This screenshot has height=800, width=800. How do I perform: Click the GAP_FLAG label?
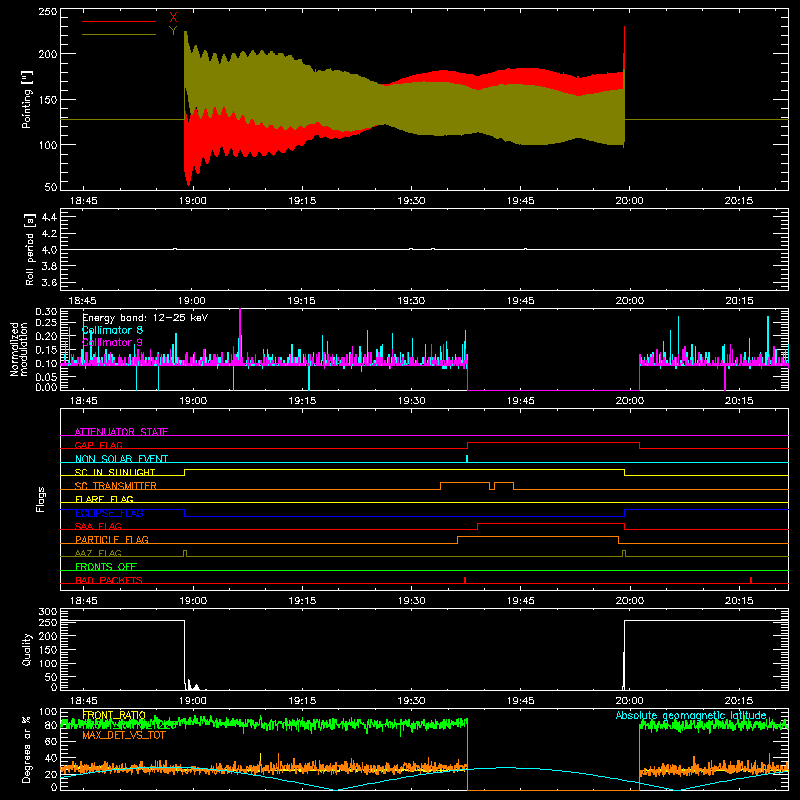pyautogui.click(x=98, y=445)
